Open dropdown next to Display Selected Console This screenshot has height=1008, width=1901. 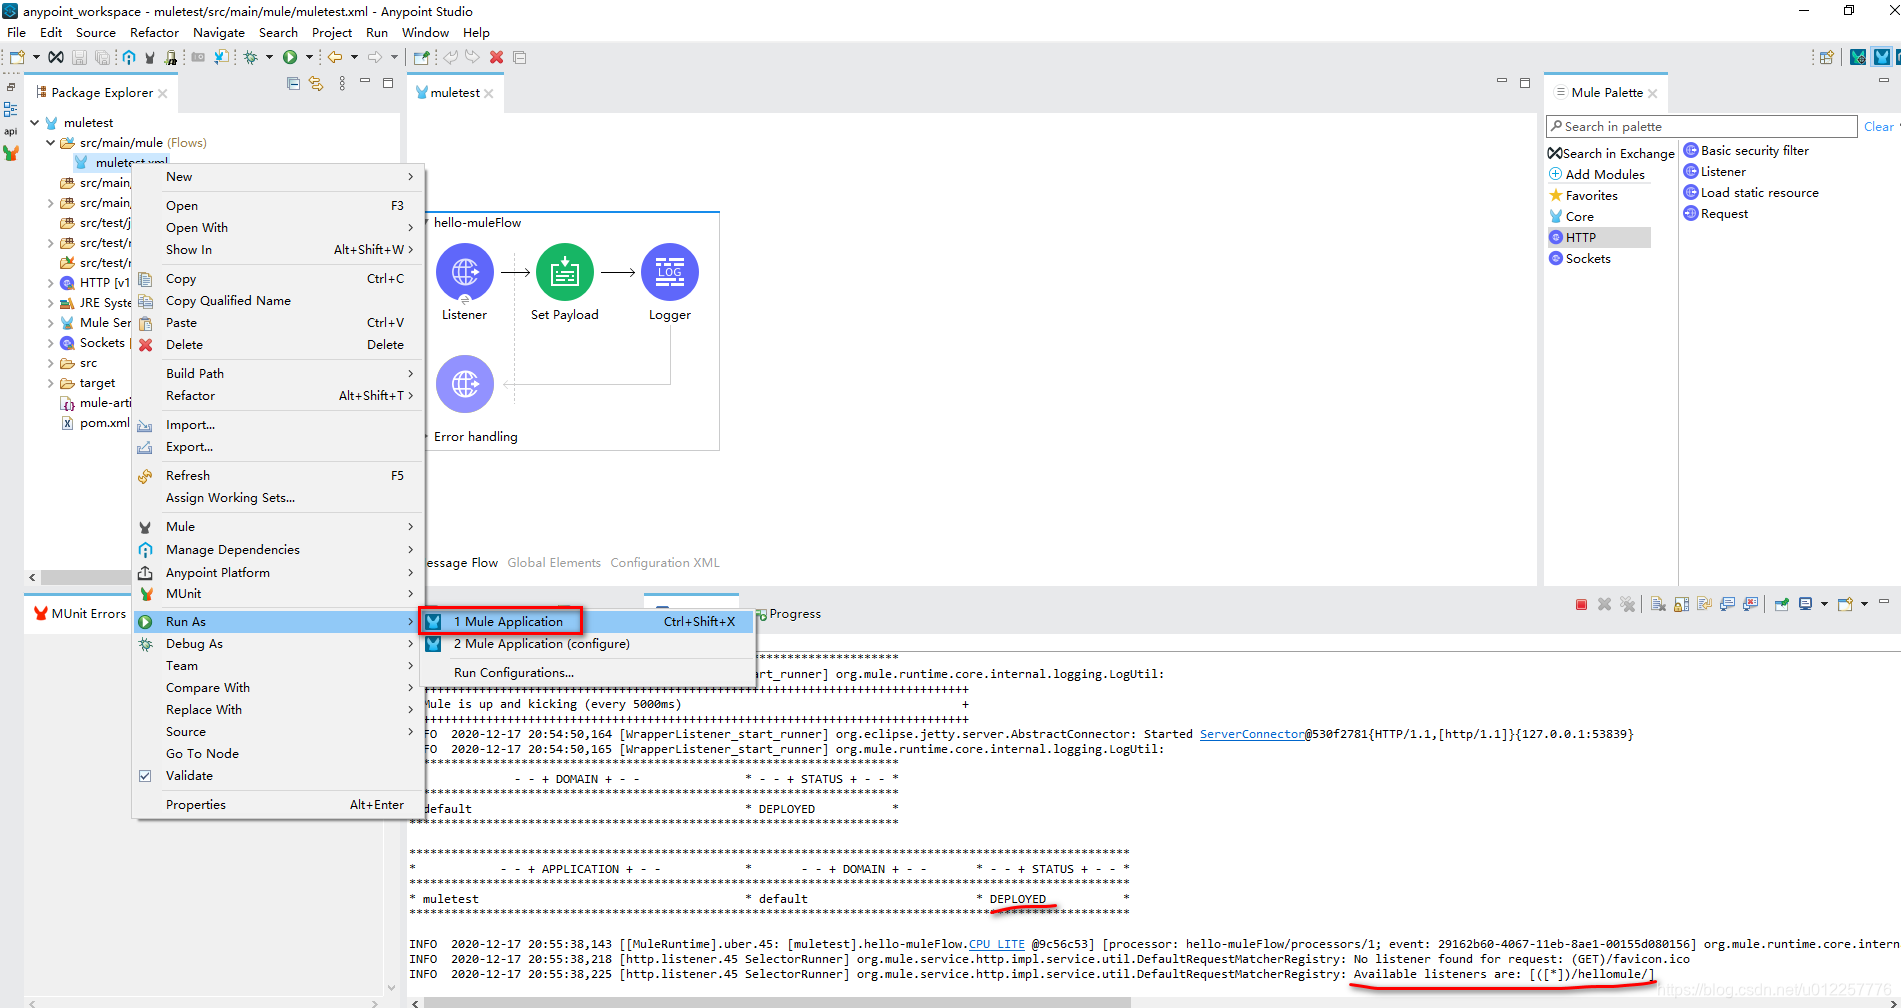(x=1824, y=604)
